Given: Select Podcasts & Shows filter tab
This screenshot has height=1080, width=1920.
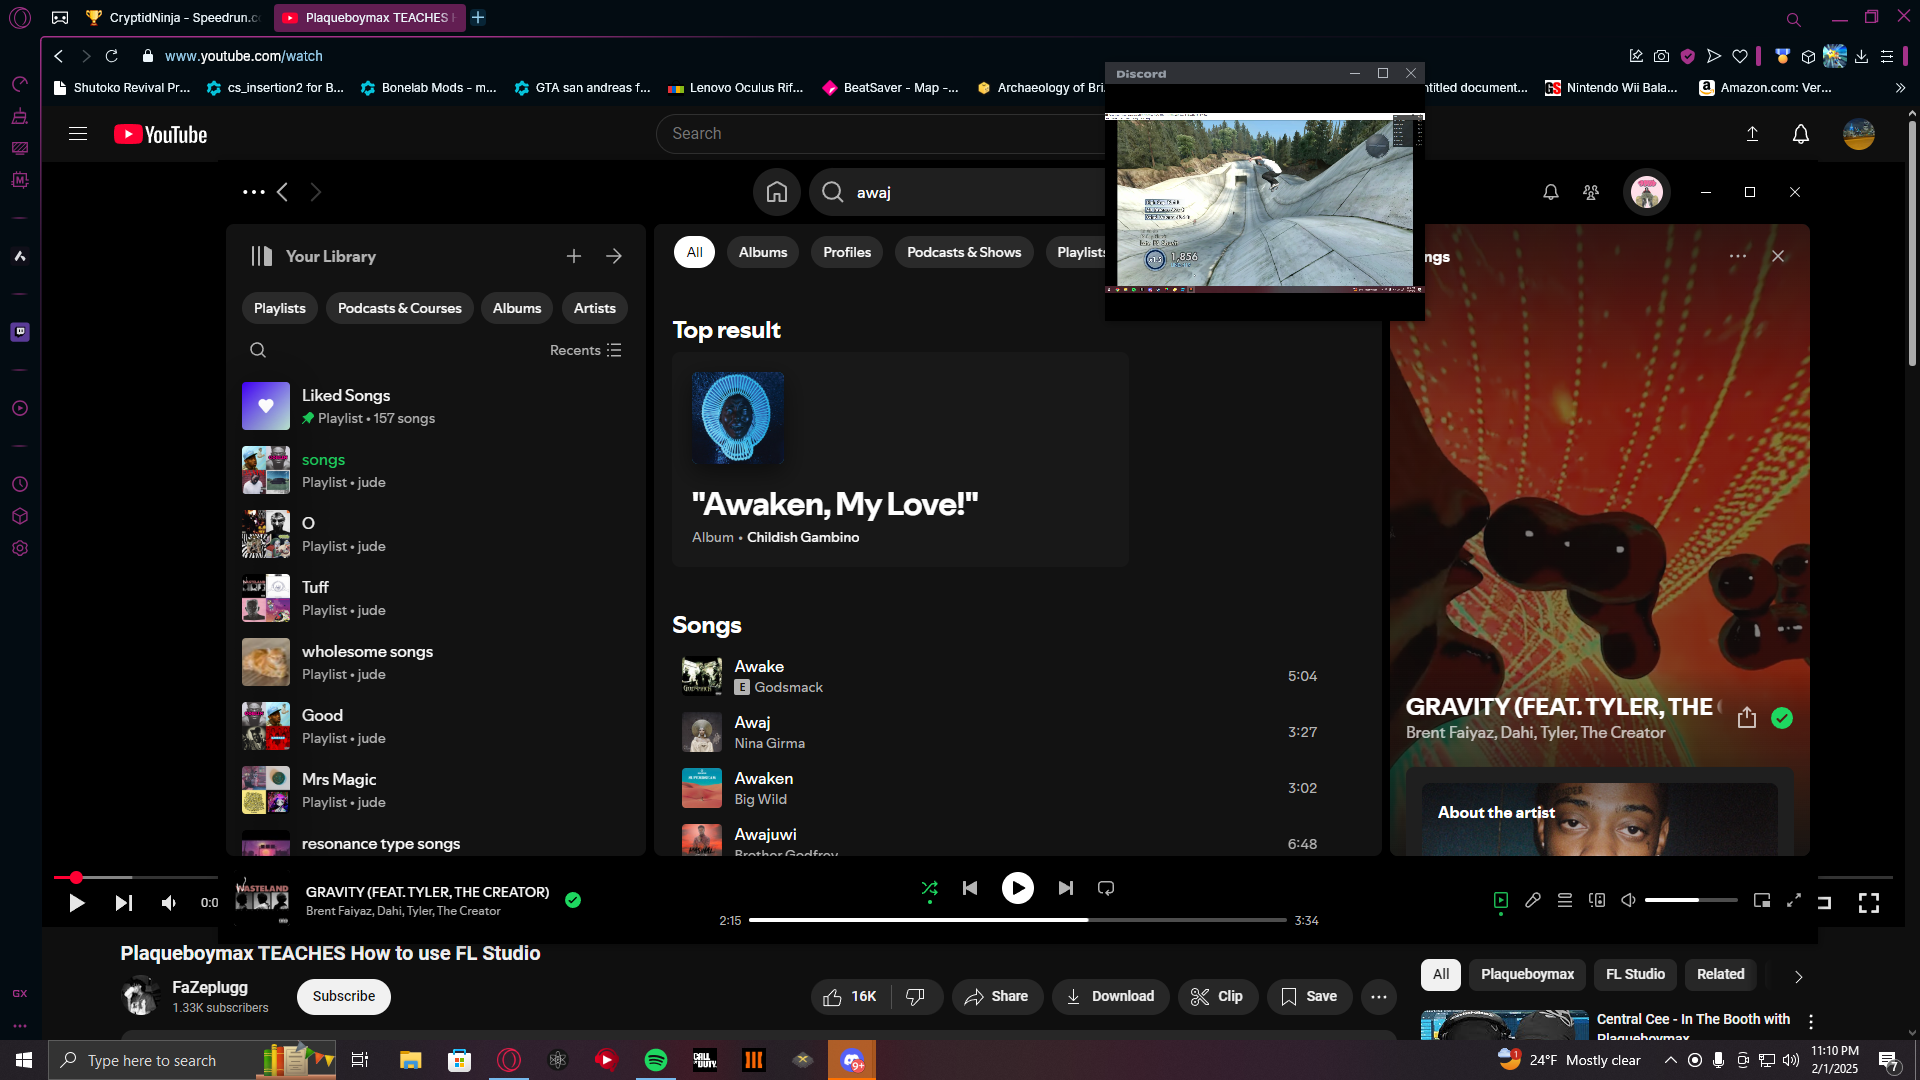Looking at the screenshot, I should tap(964, 252).
